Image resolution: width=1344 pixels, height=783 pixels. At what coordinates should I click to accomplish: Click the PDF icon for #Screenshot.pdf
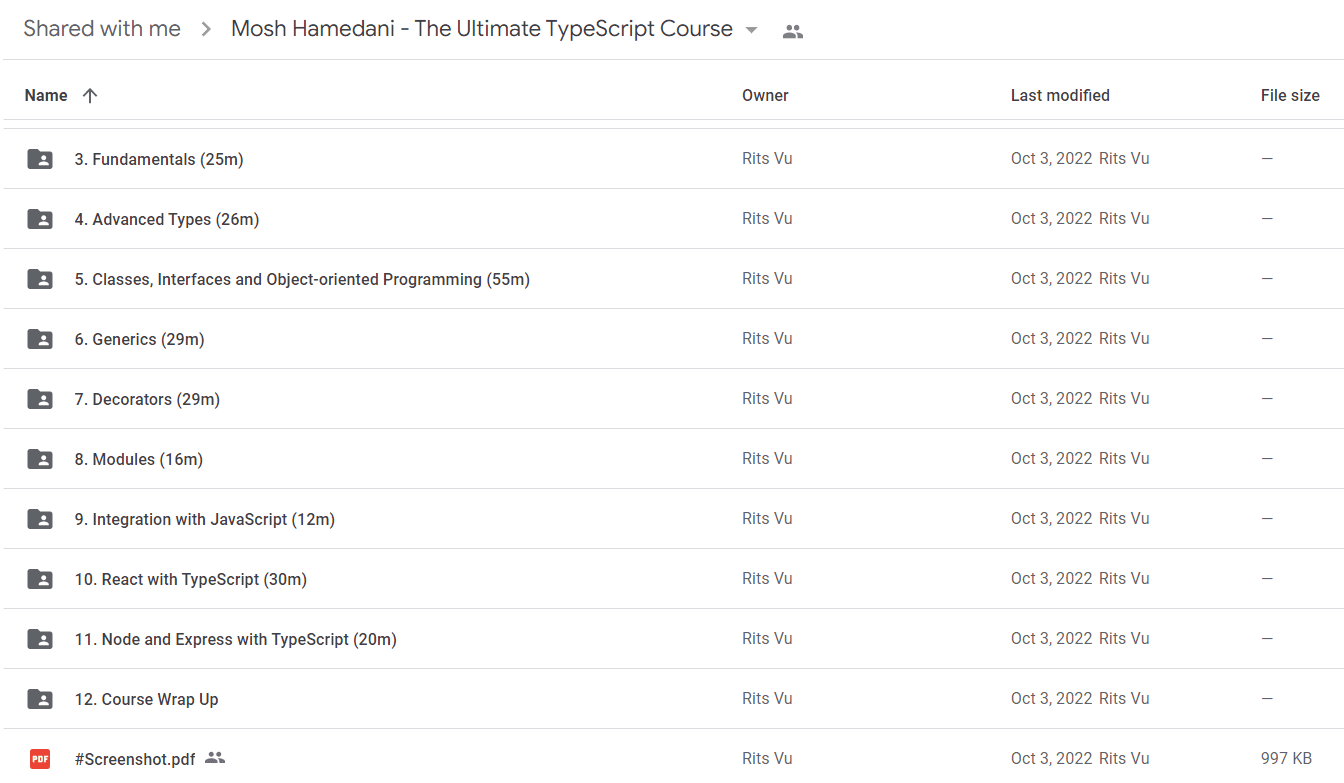40,759
